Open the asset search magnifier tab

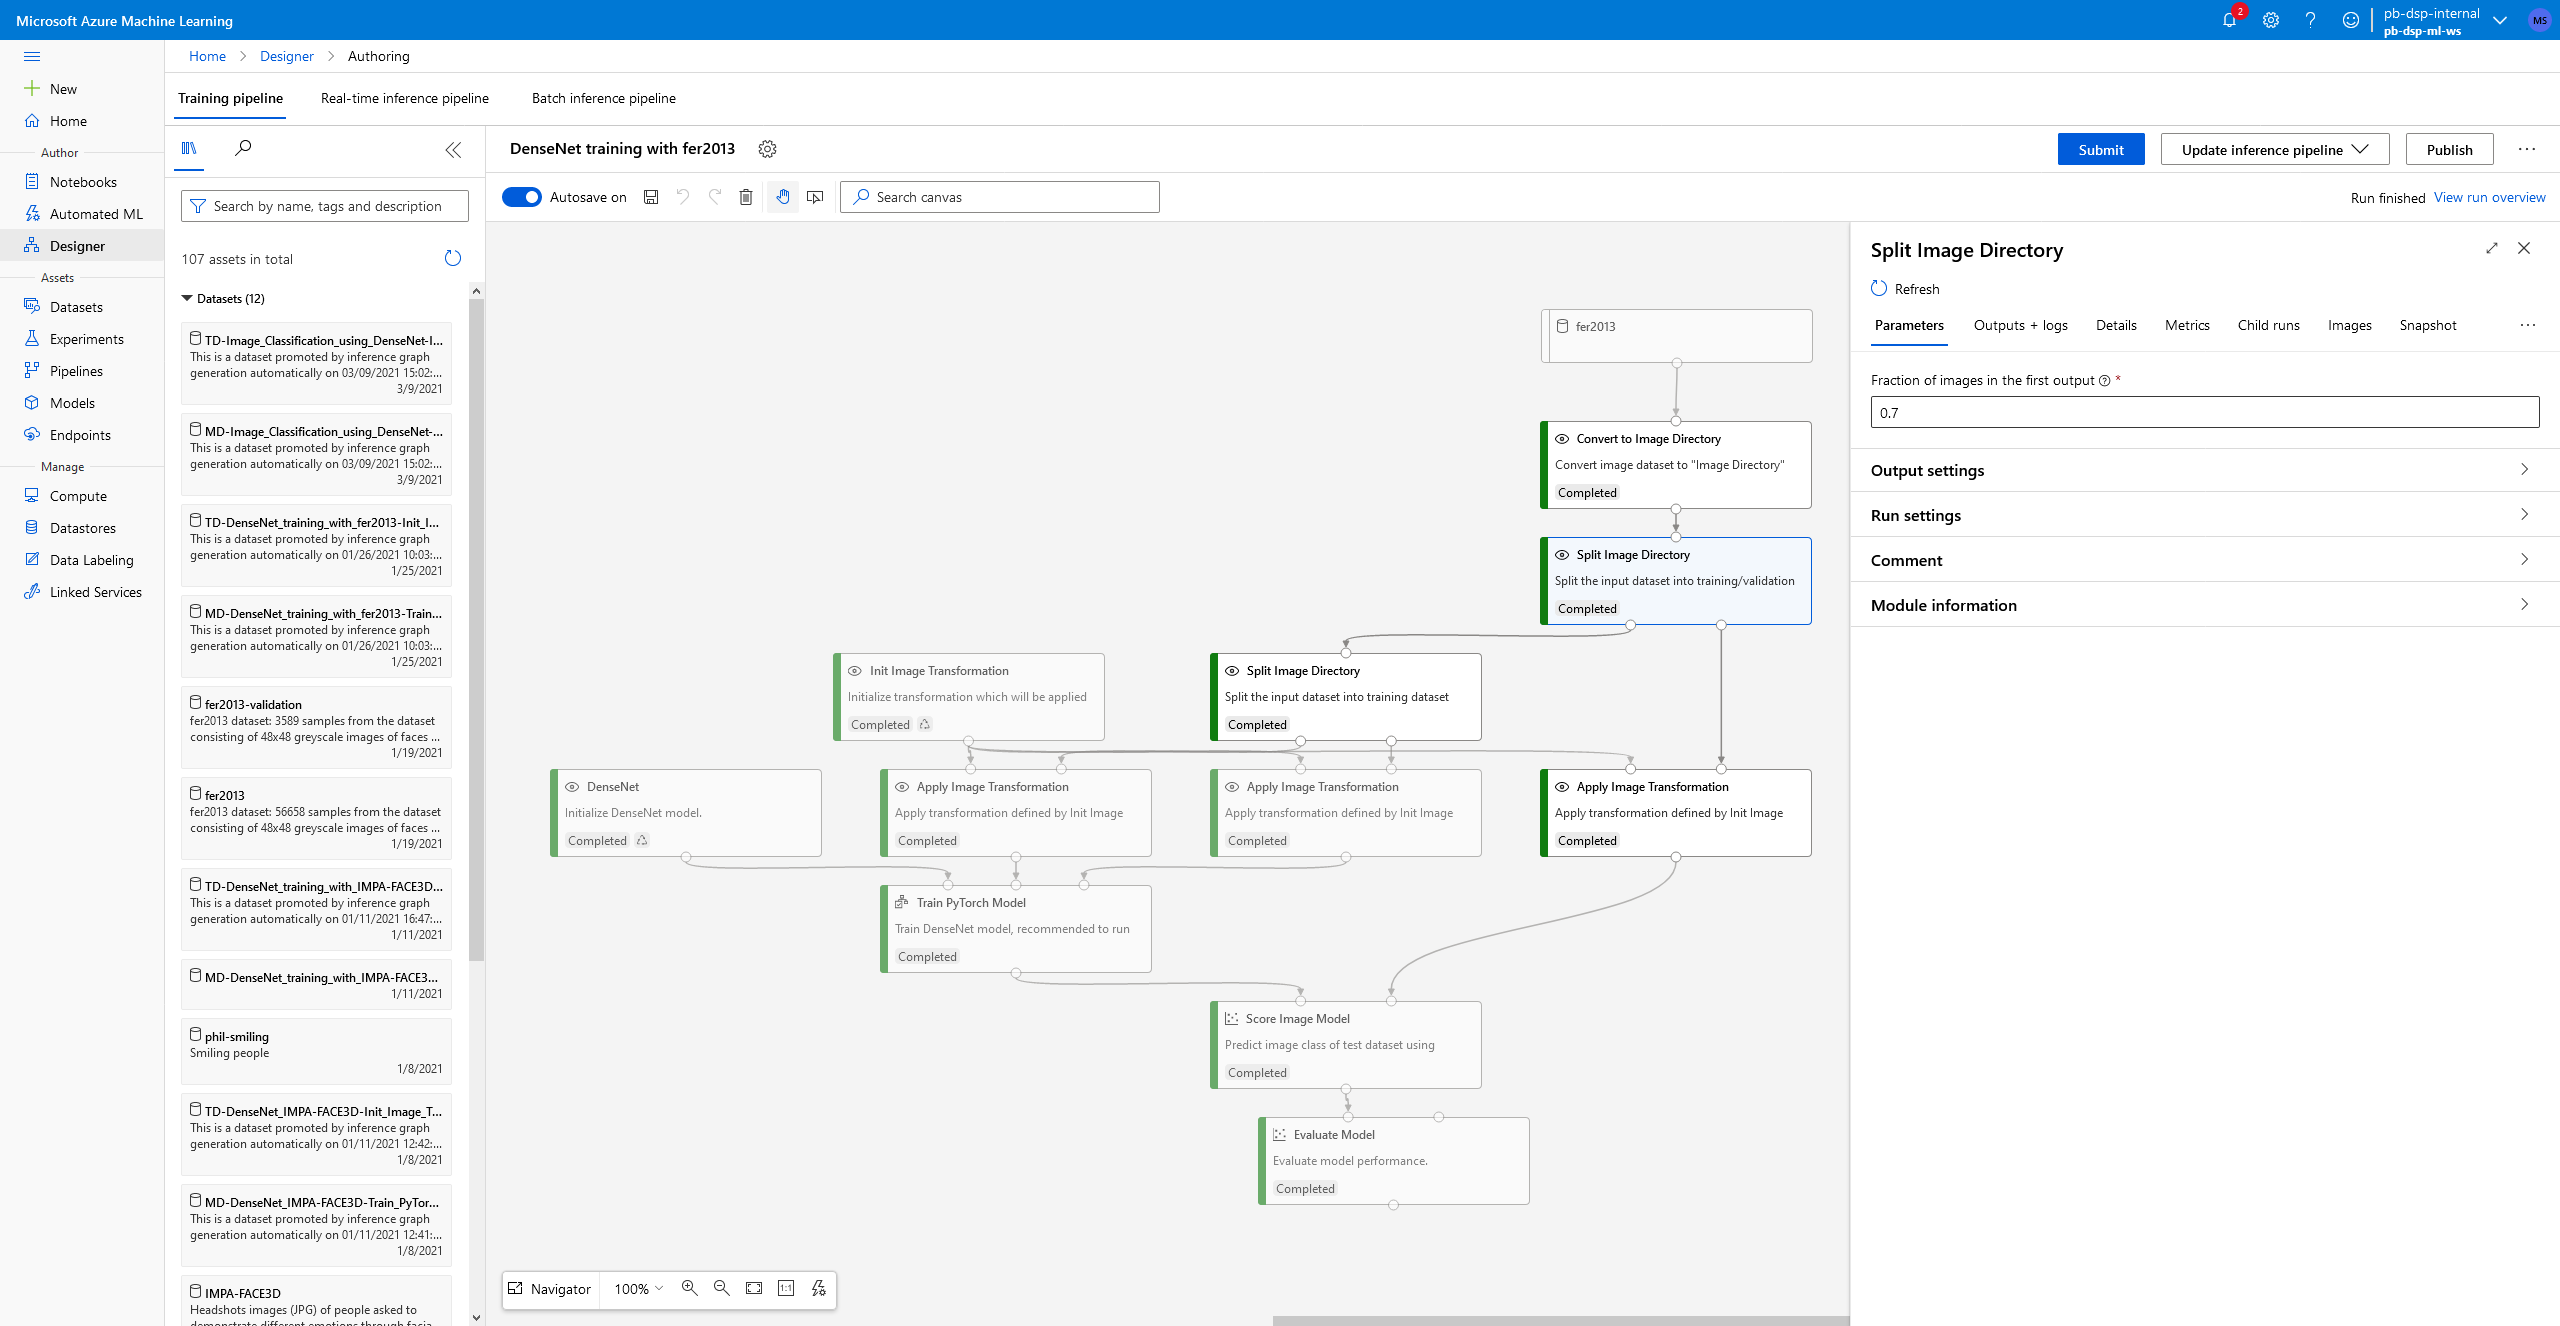(243, 148)
